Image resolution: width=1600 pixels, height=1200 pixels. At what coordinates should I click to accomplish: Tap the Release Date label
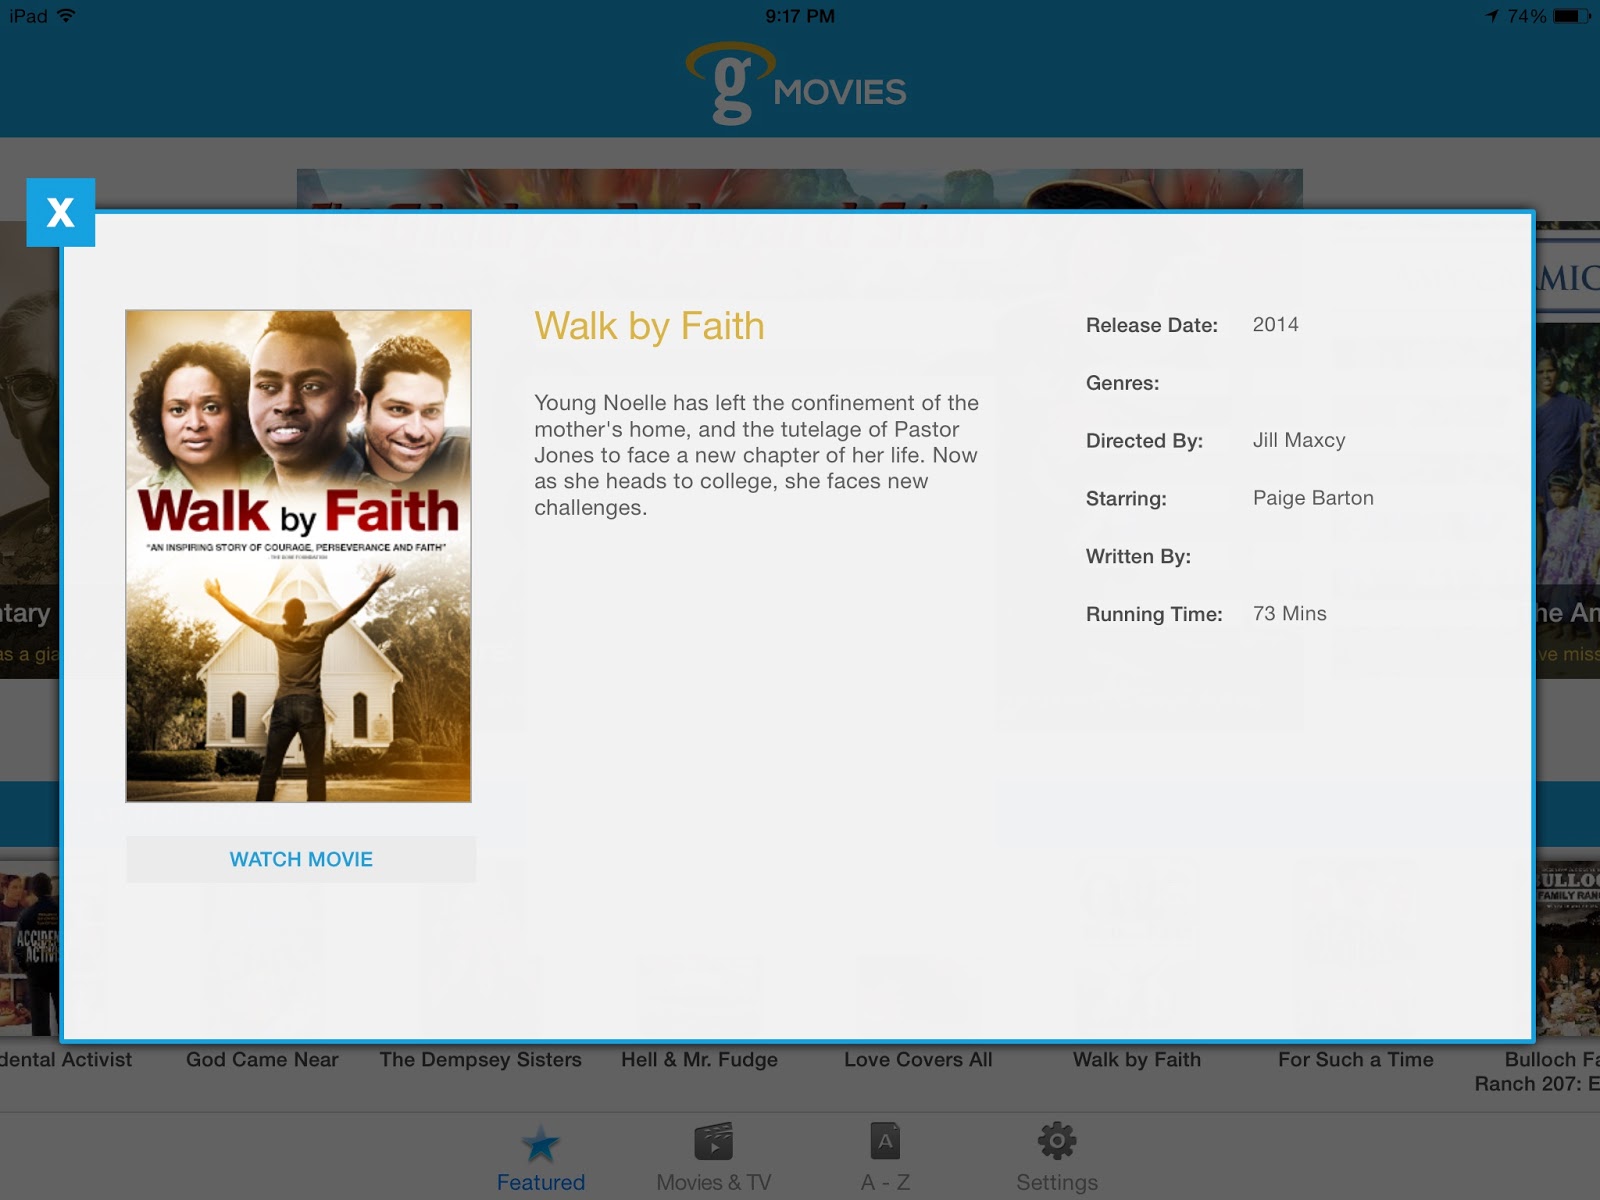click(x=1152, y=325)
